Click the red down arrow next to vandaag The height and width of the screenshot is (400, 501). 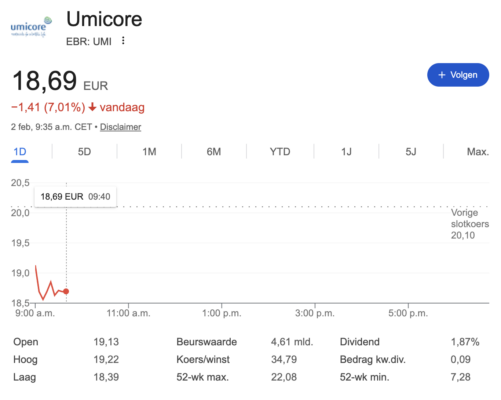[92, 107]
